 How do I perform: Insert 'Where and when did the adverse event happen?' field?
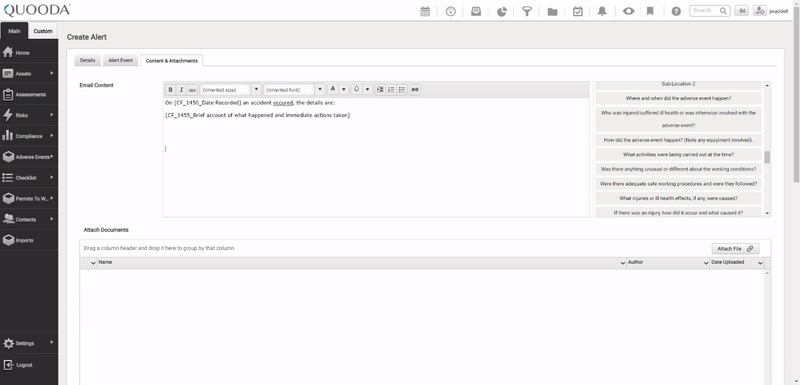pos(679,98)
